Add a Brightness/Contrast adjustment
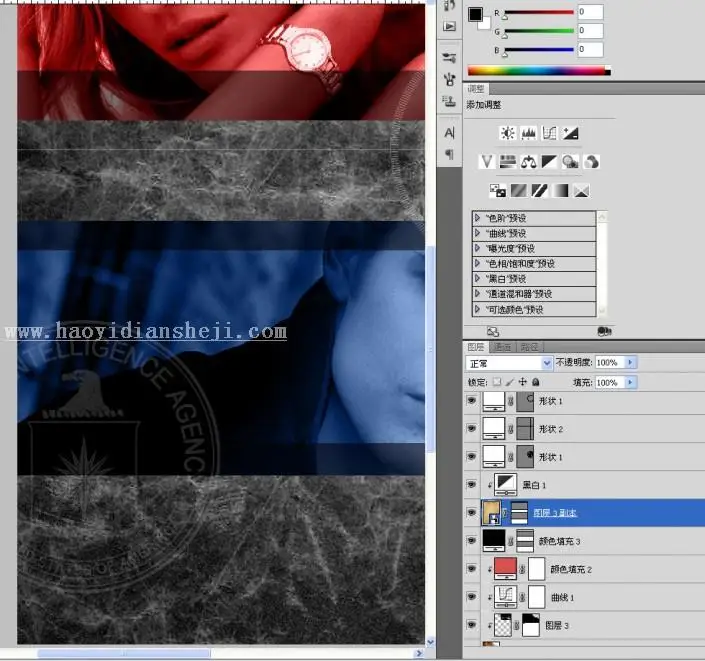The height and width of the screenshot is (661, 705). 508,133
